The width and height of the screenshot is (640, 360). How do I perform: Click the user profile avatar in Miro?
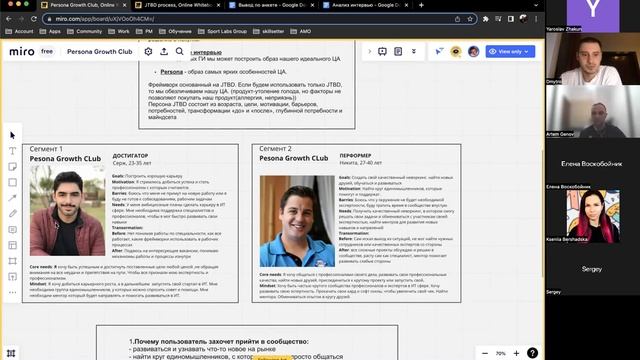coord(473,51)
